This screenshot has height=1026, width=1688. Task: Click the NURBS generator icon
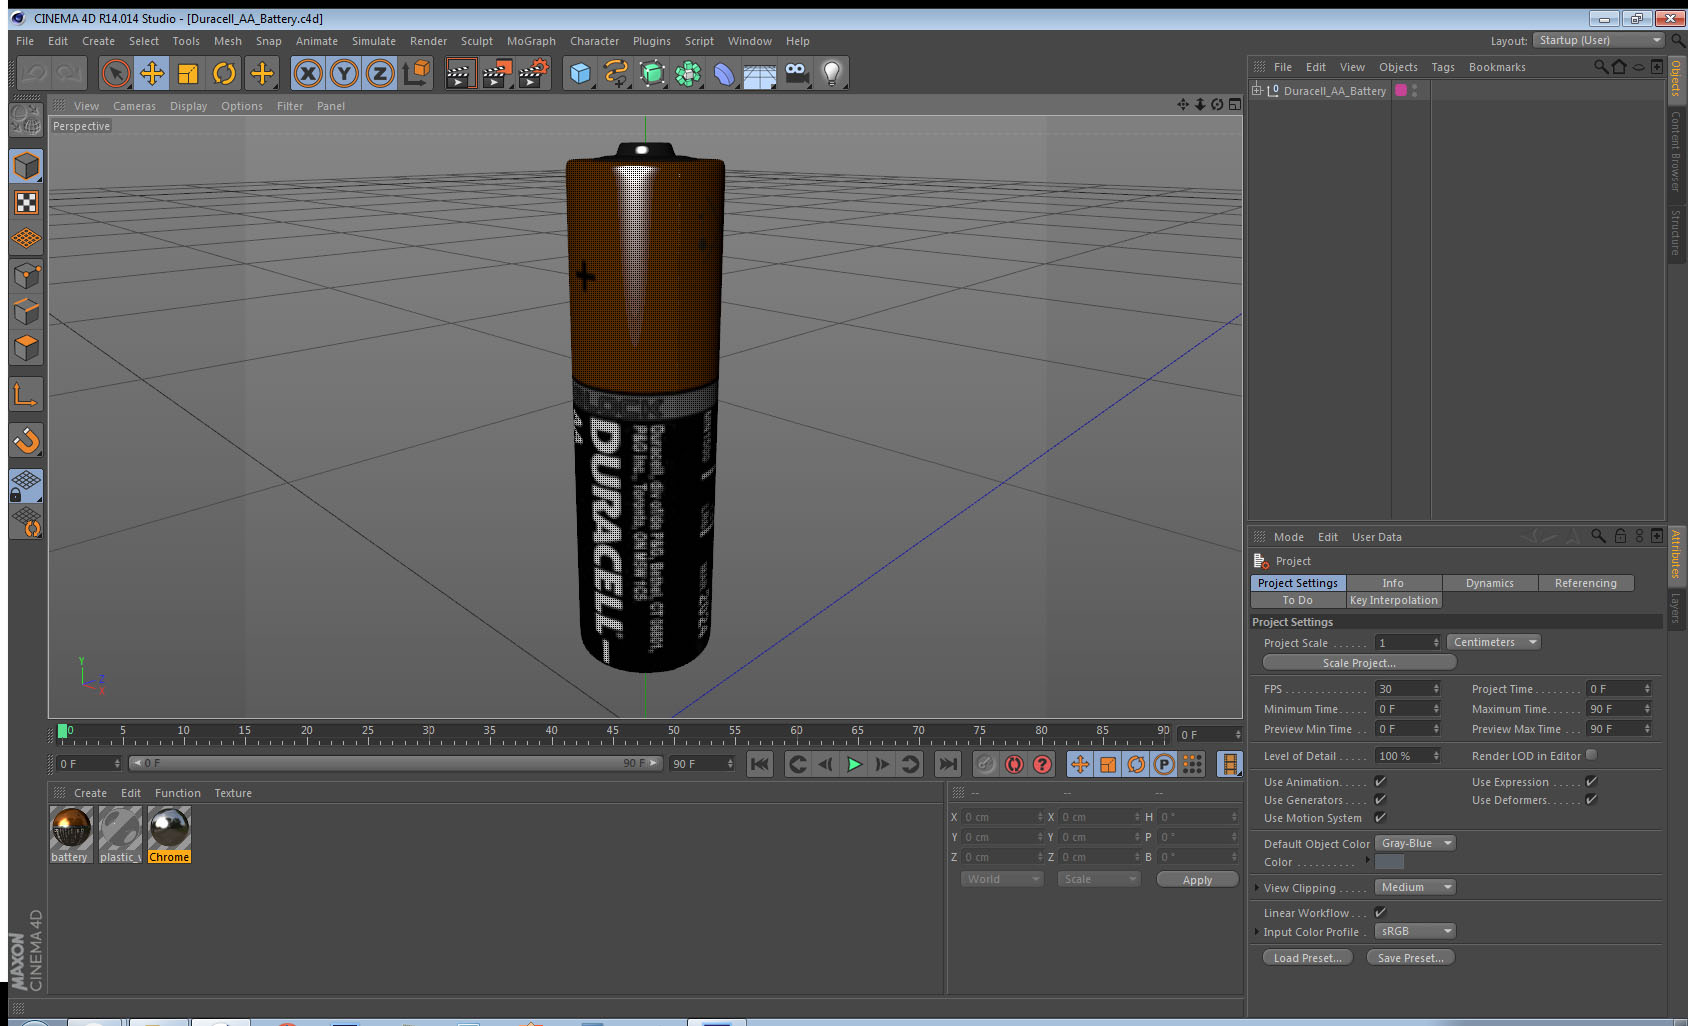coord(652,73)
